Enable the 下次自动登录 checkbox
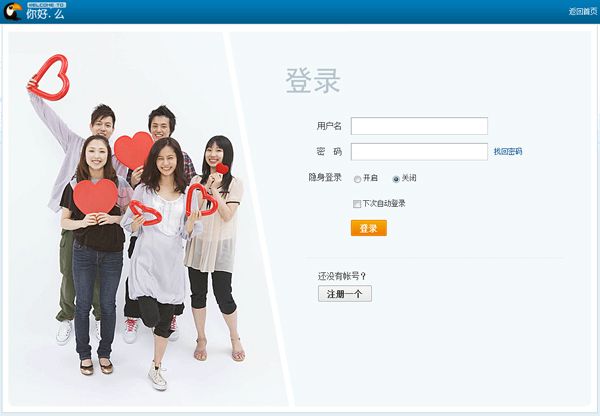 click(x=357, y=204)
